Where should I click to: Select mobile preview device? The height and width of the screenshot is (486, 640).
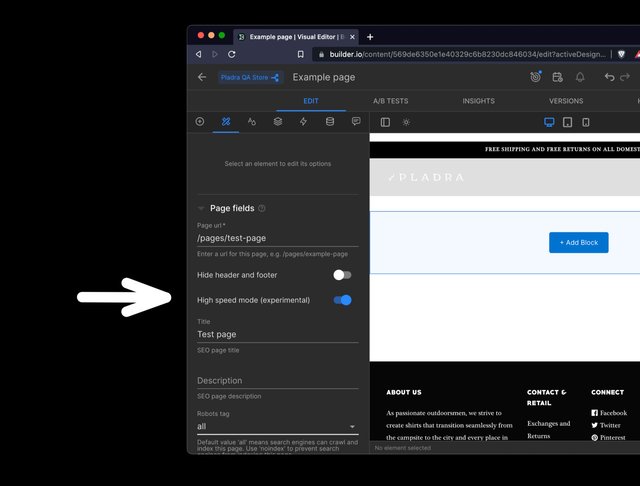(x=586, y=122)
